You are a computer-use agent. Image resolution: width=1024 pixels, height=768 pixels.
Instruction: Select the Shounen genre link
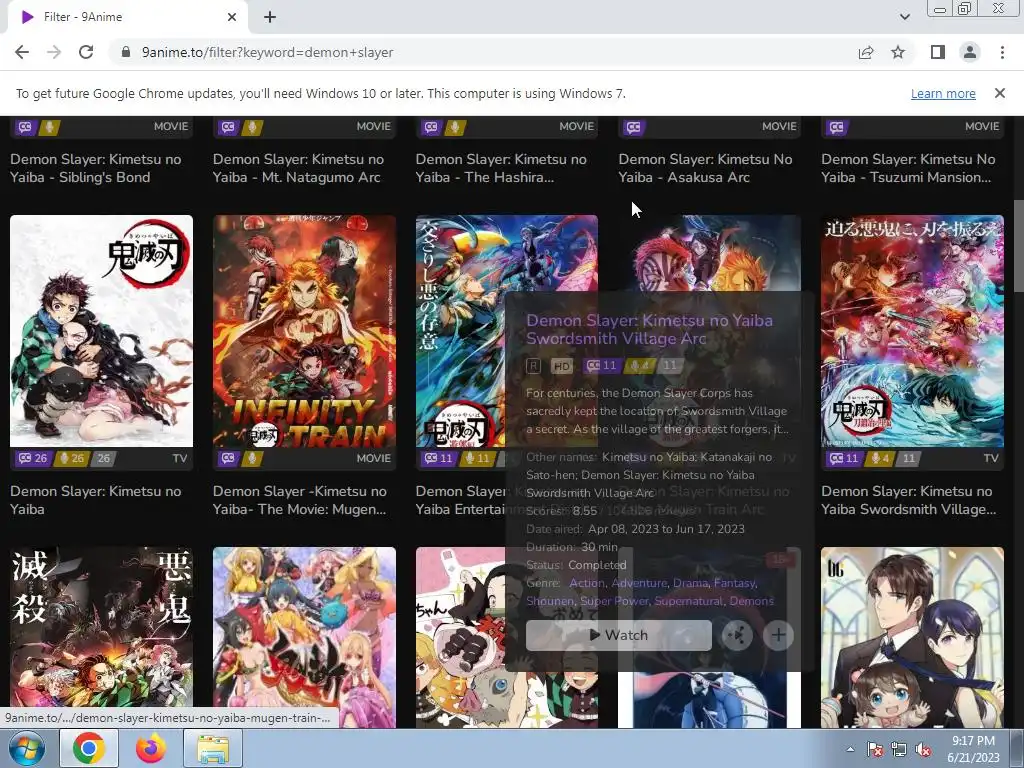point(549,601)
